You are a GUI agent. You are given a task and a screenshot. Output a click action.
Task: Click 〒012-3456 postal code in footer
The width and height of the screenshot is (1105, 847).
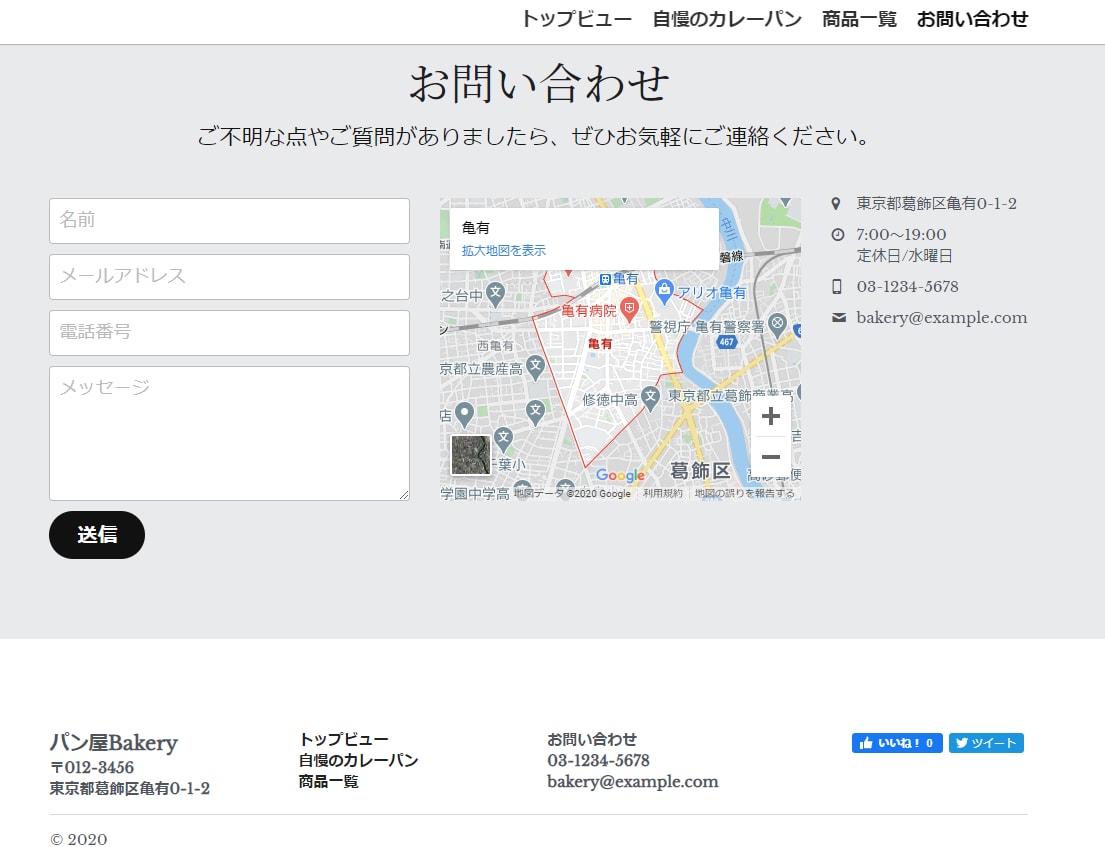click(92, 767)
